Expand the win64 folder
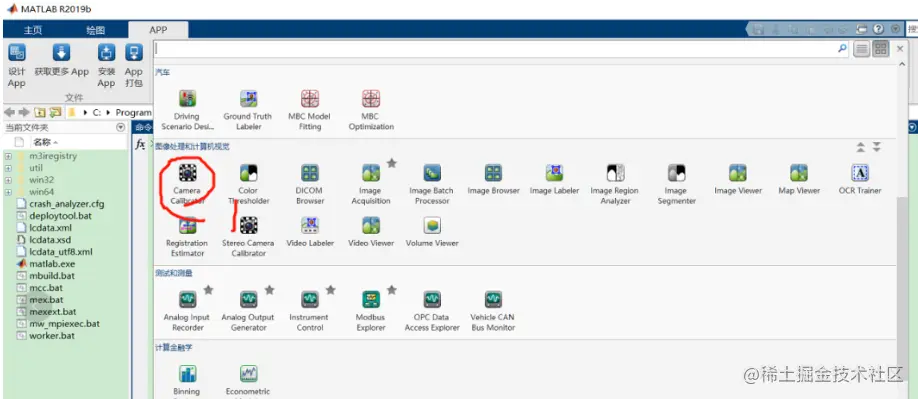Screen dimensions: 918x399 (8, 192)
